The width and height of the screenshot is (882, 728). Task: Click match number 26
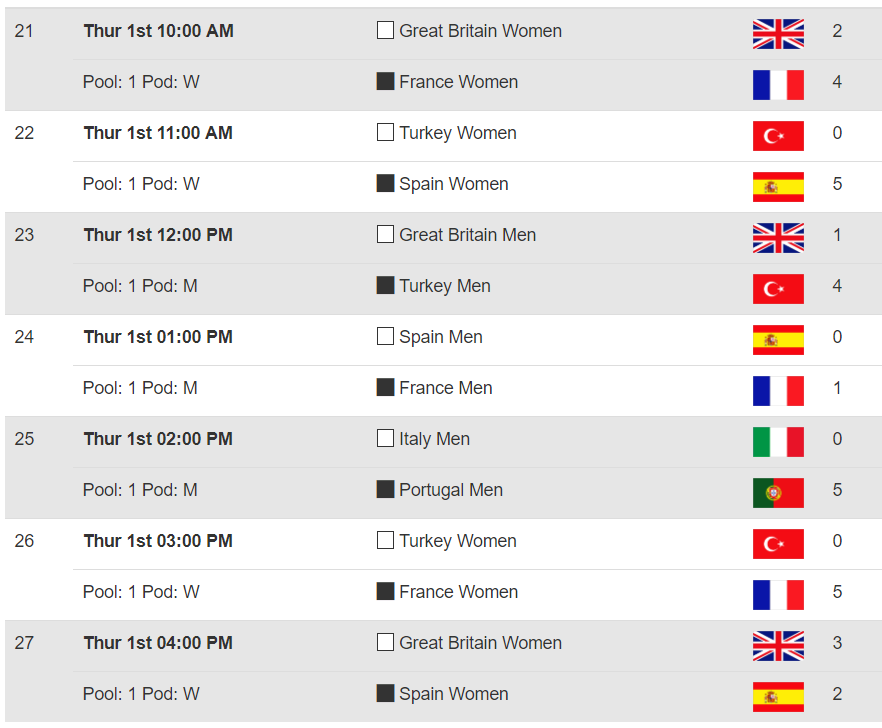pos(24,541)
